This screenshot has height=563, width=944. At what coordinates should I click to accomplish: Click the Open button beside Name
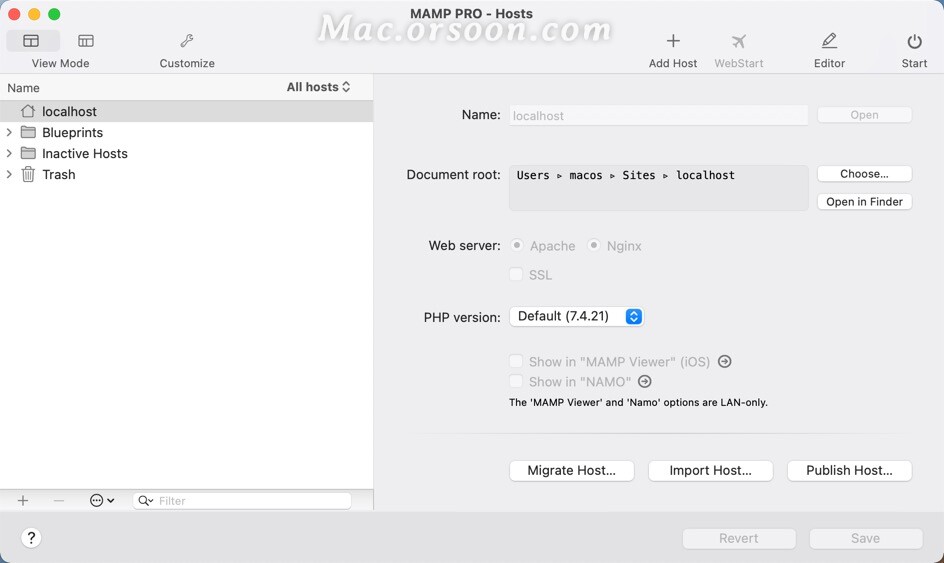pos(865,114)
